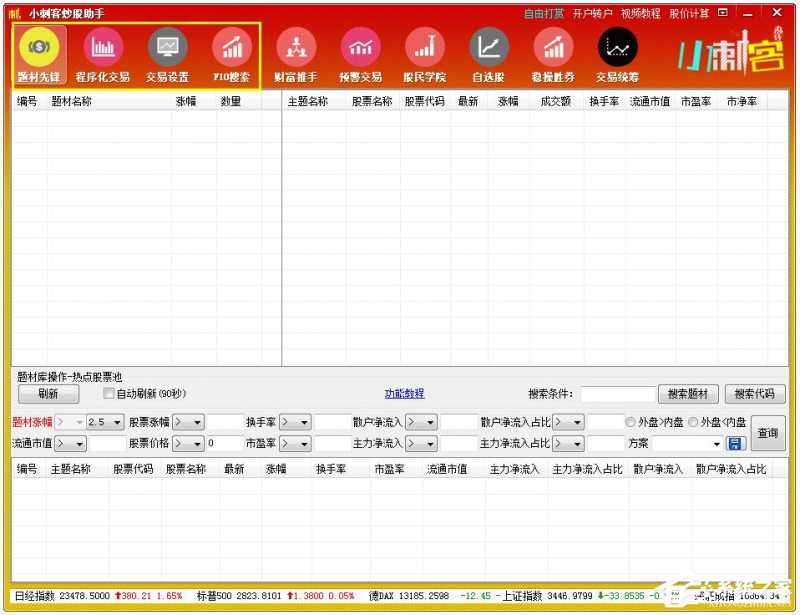The height and width of the screenshot is (615, 800).
Task: Open the 自选股 tab
Action: [488, 50]
